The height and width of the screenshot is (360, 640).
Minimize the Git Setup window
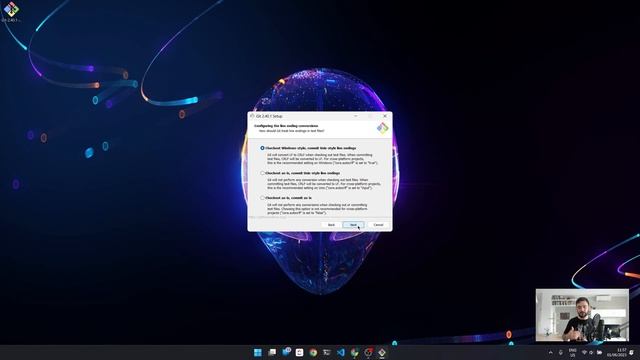click(356, 116)
